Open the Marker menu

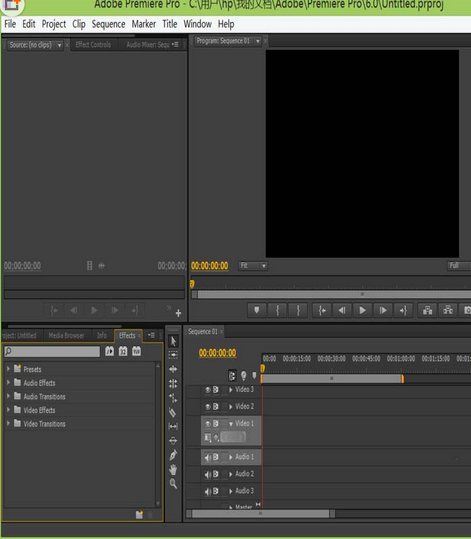tap(144, 24)
